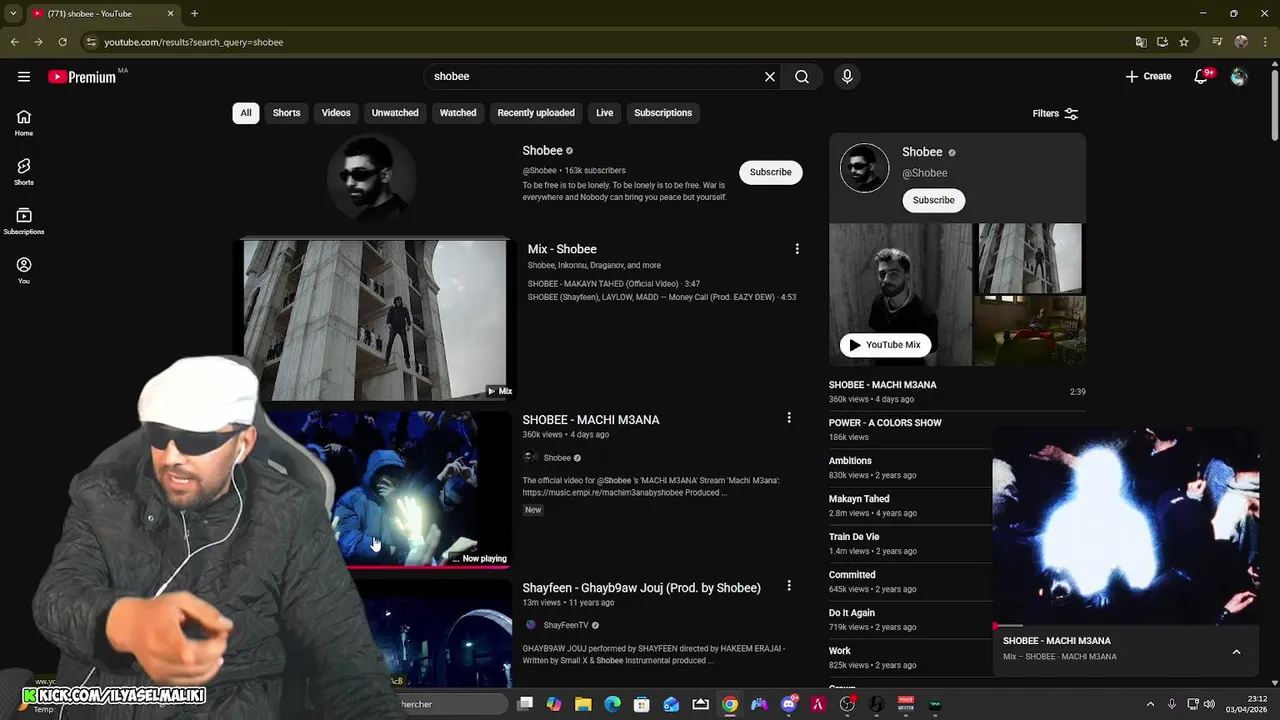1280x720 pixels.
Task: Go to the YouTube Premium logo home
Action: point(83,77)
